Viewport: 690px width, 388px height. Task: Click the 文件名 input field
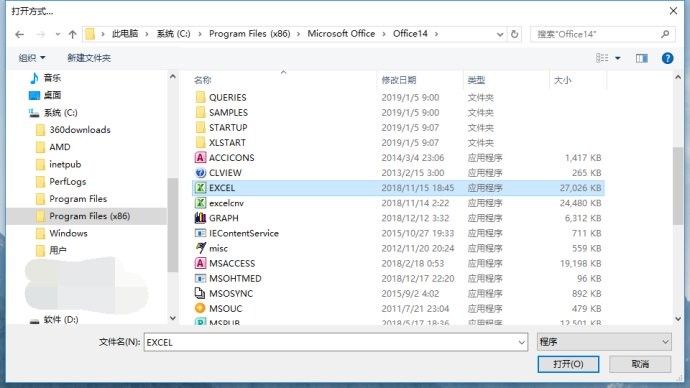coord(335,342)
